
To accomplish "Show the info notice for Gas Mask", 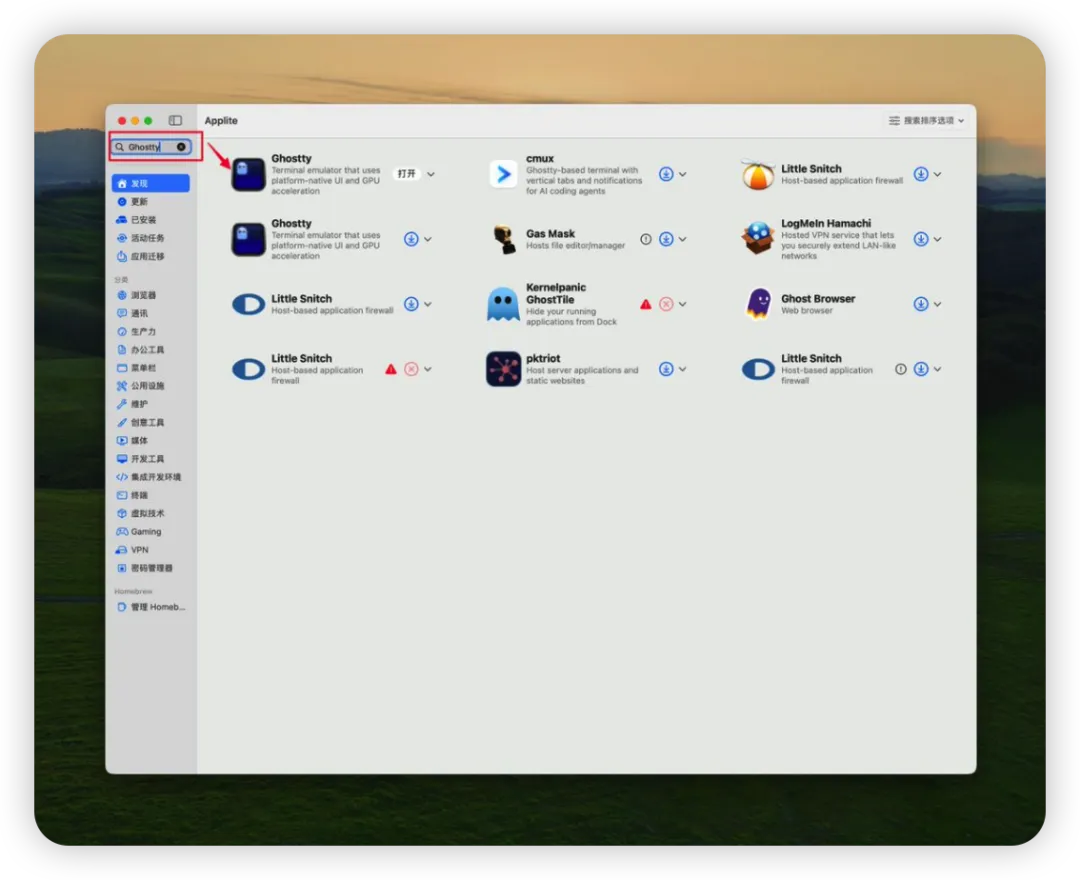I will 645,239.
